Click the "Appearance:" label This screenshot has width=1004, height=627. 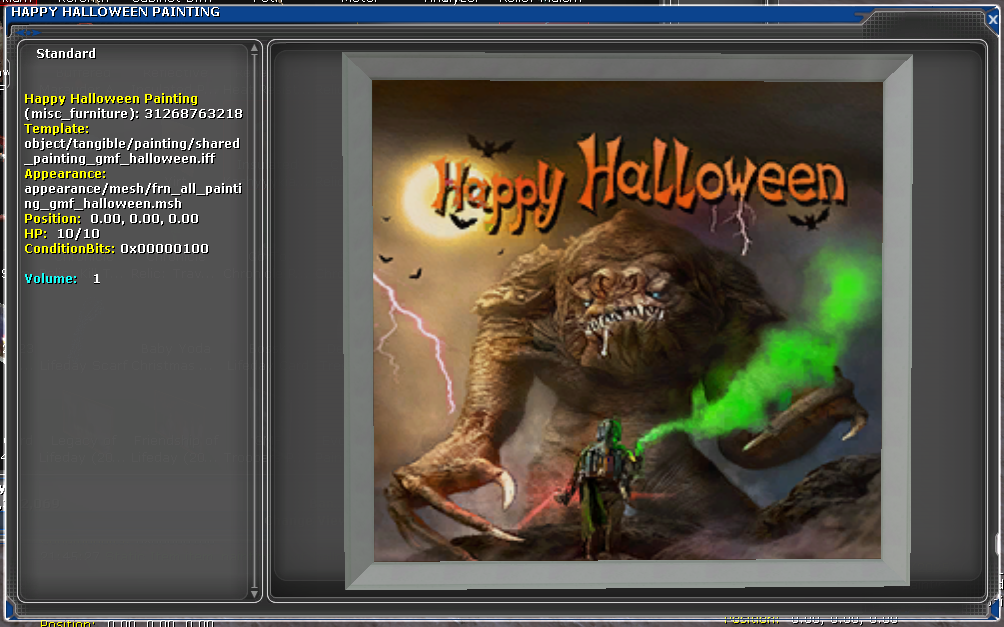pyautogui.click(x=65, y=174)
